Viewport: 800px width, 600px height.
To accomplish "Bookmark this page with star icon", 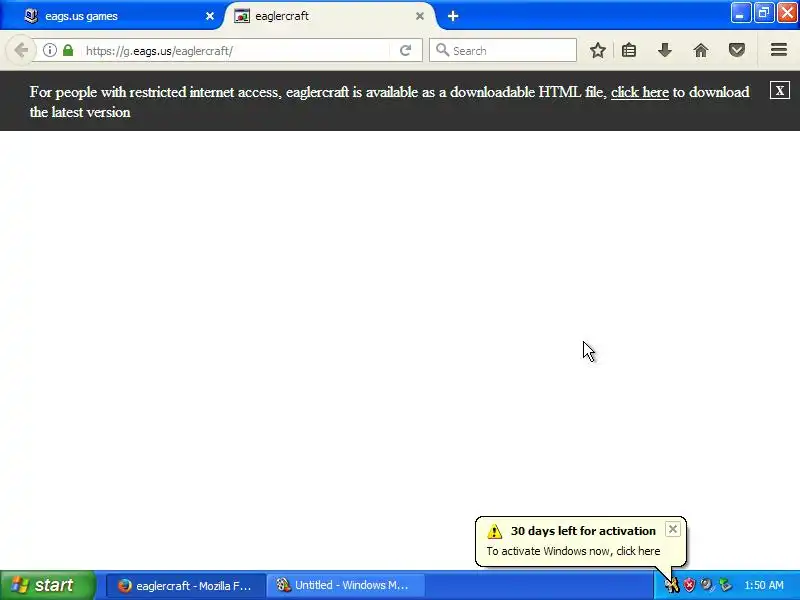I will [598, 51].
